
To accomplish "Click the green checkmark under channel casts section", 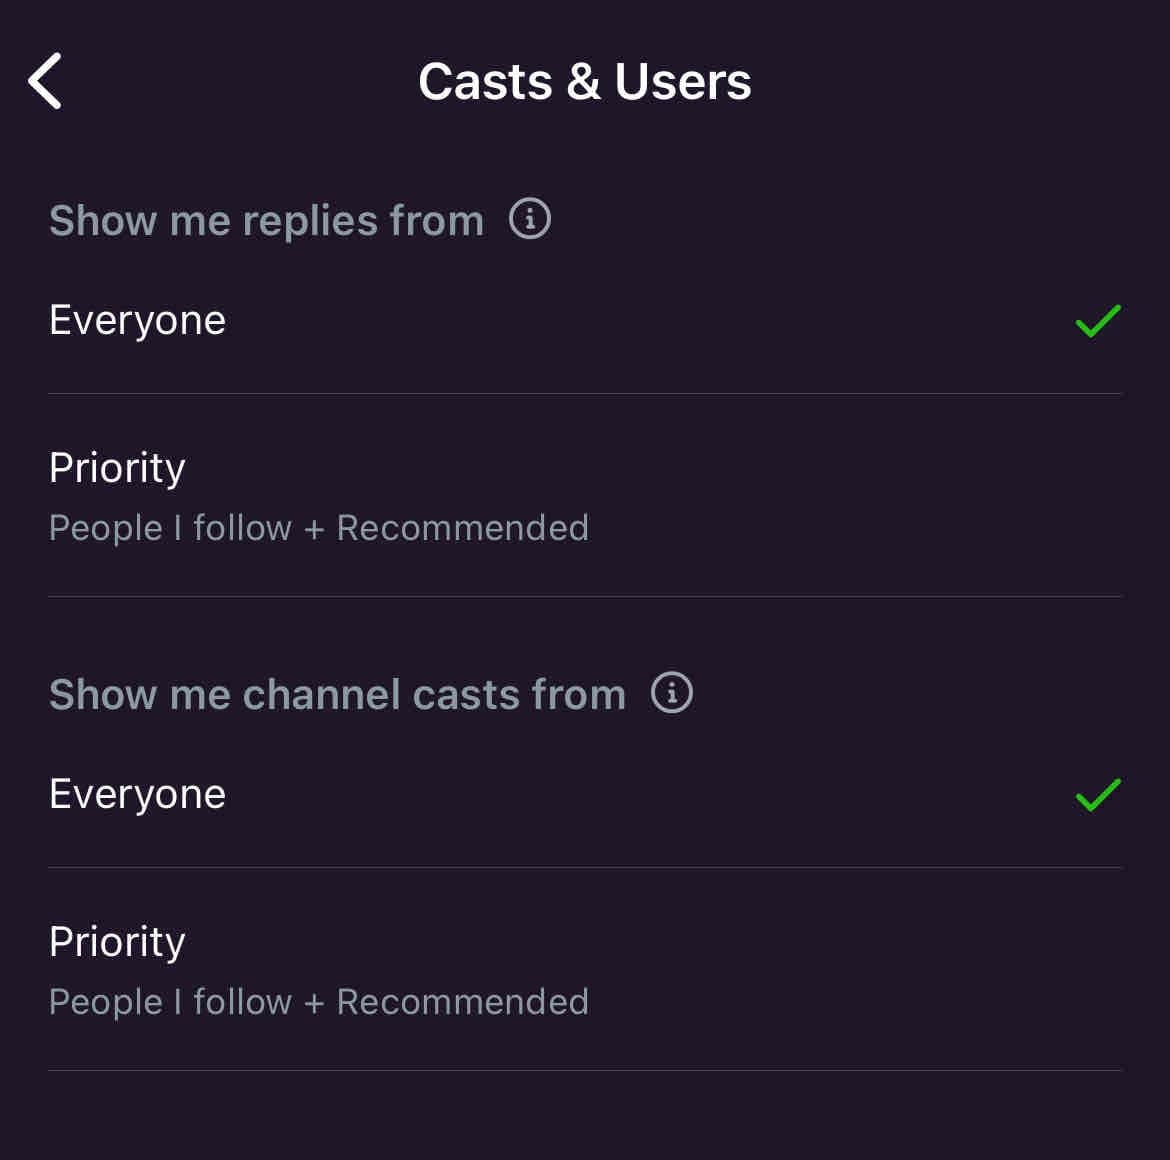I will 1098,794.
